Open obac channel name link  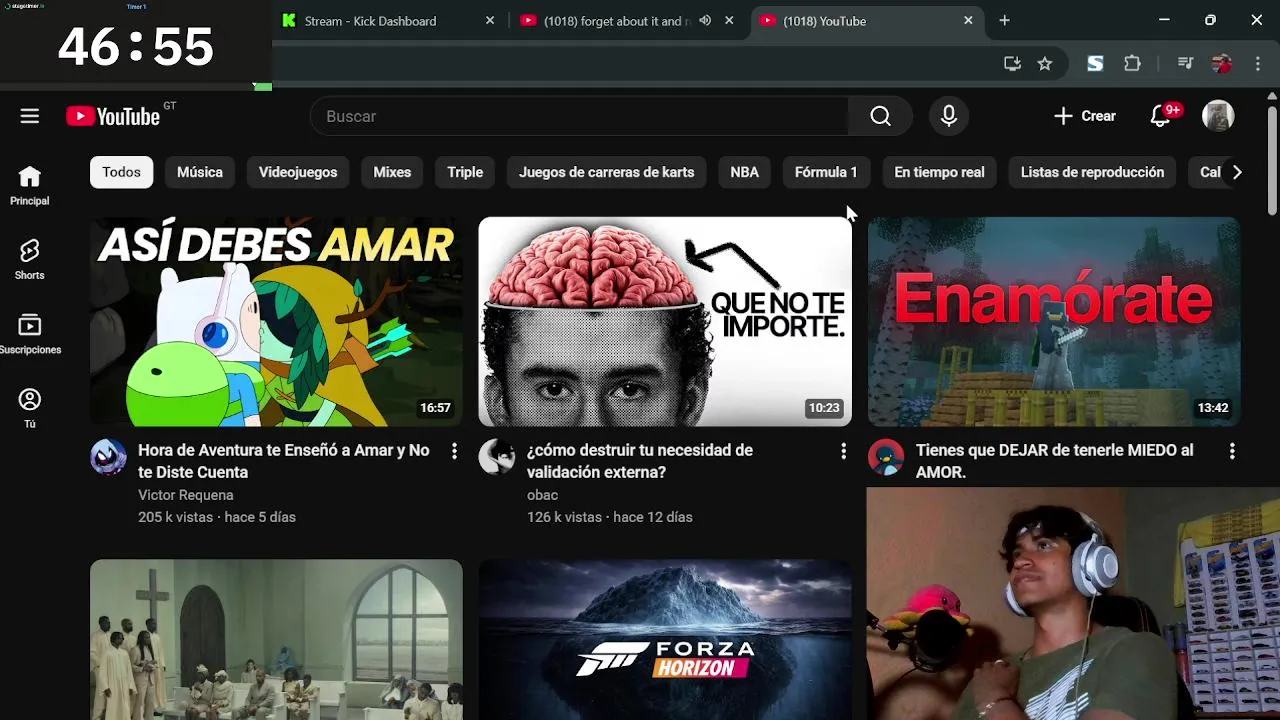tap(542, 495)
